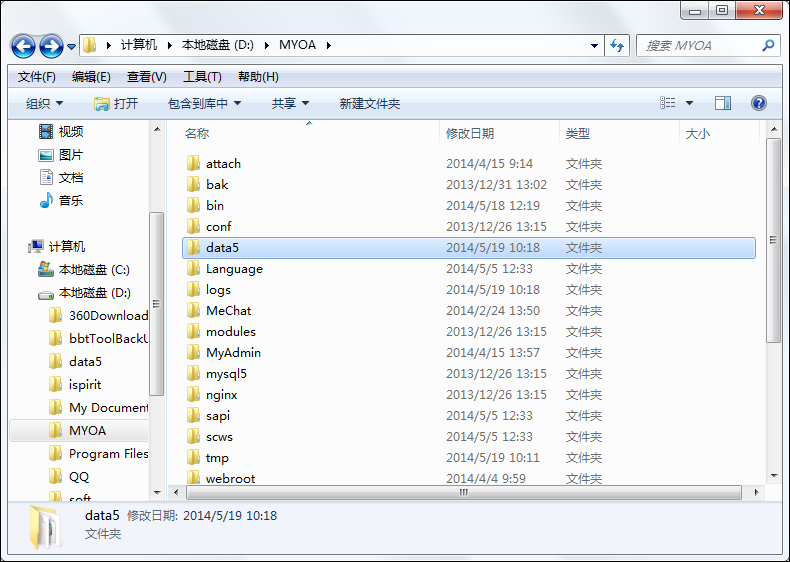Click the magnifier icon in search box
The image size is (790, 562).
pos(768,46)
